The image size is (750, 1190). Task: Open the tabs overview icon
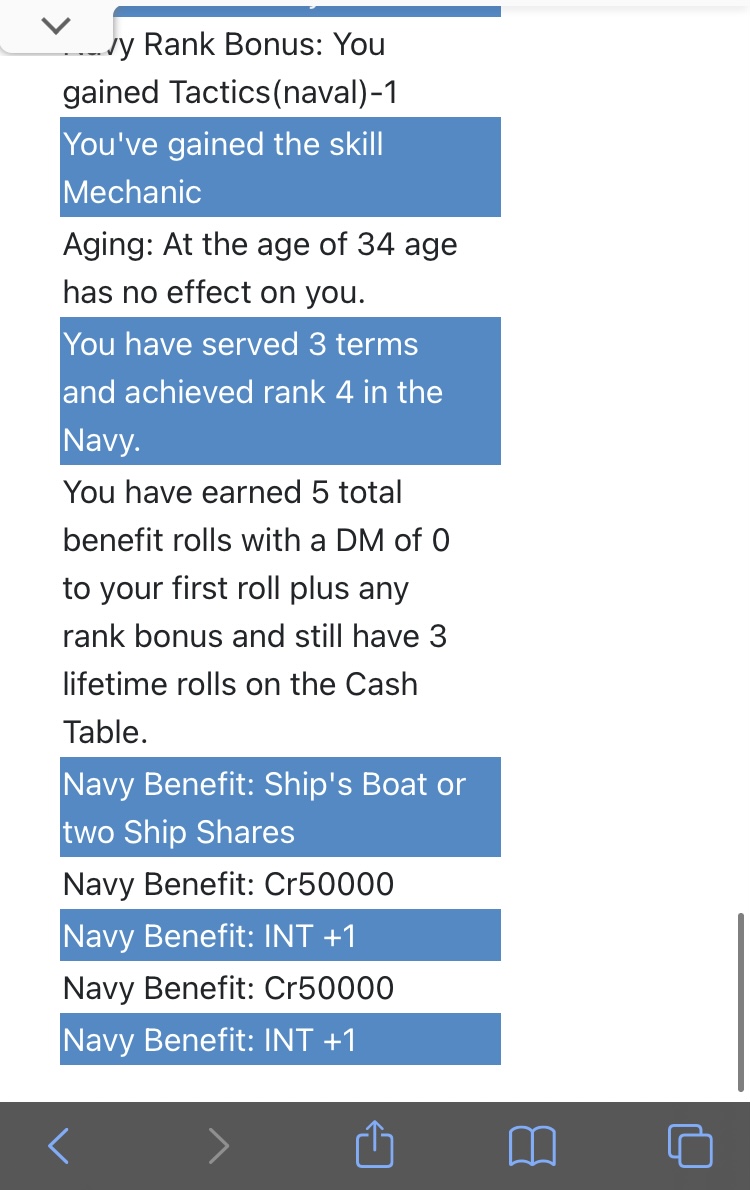690,1145
